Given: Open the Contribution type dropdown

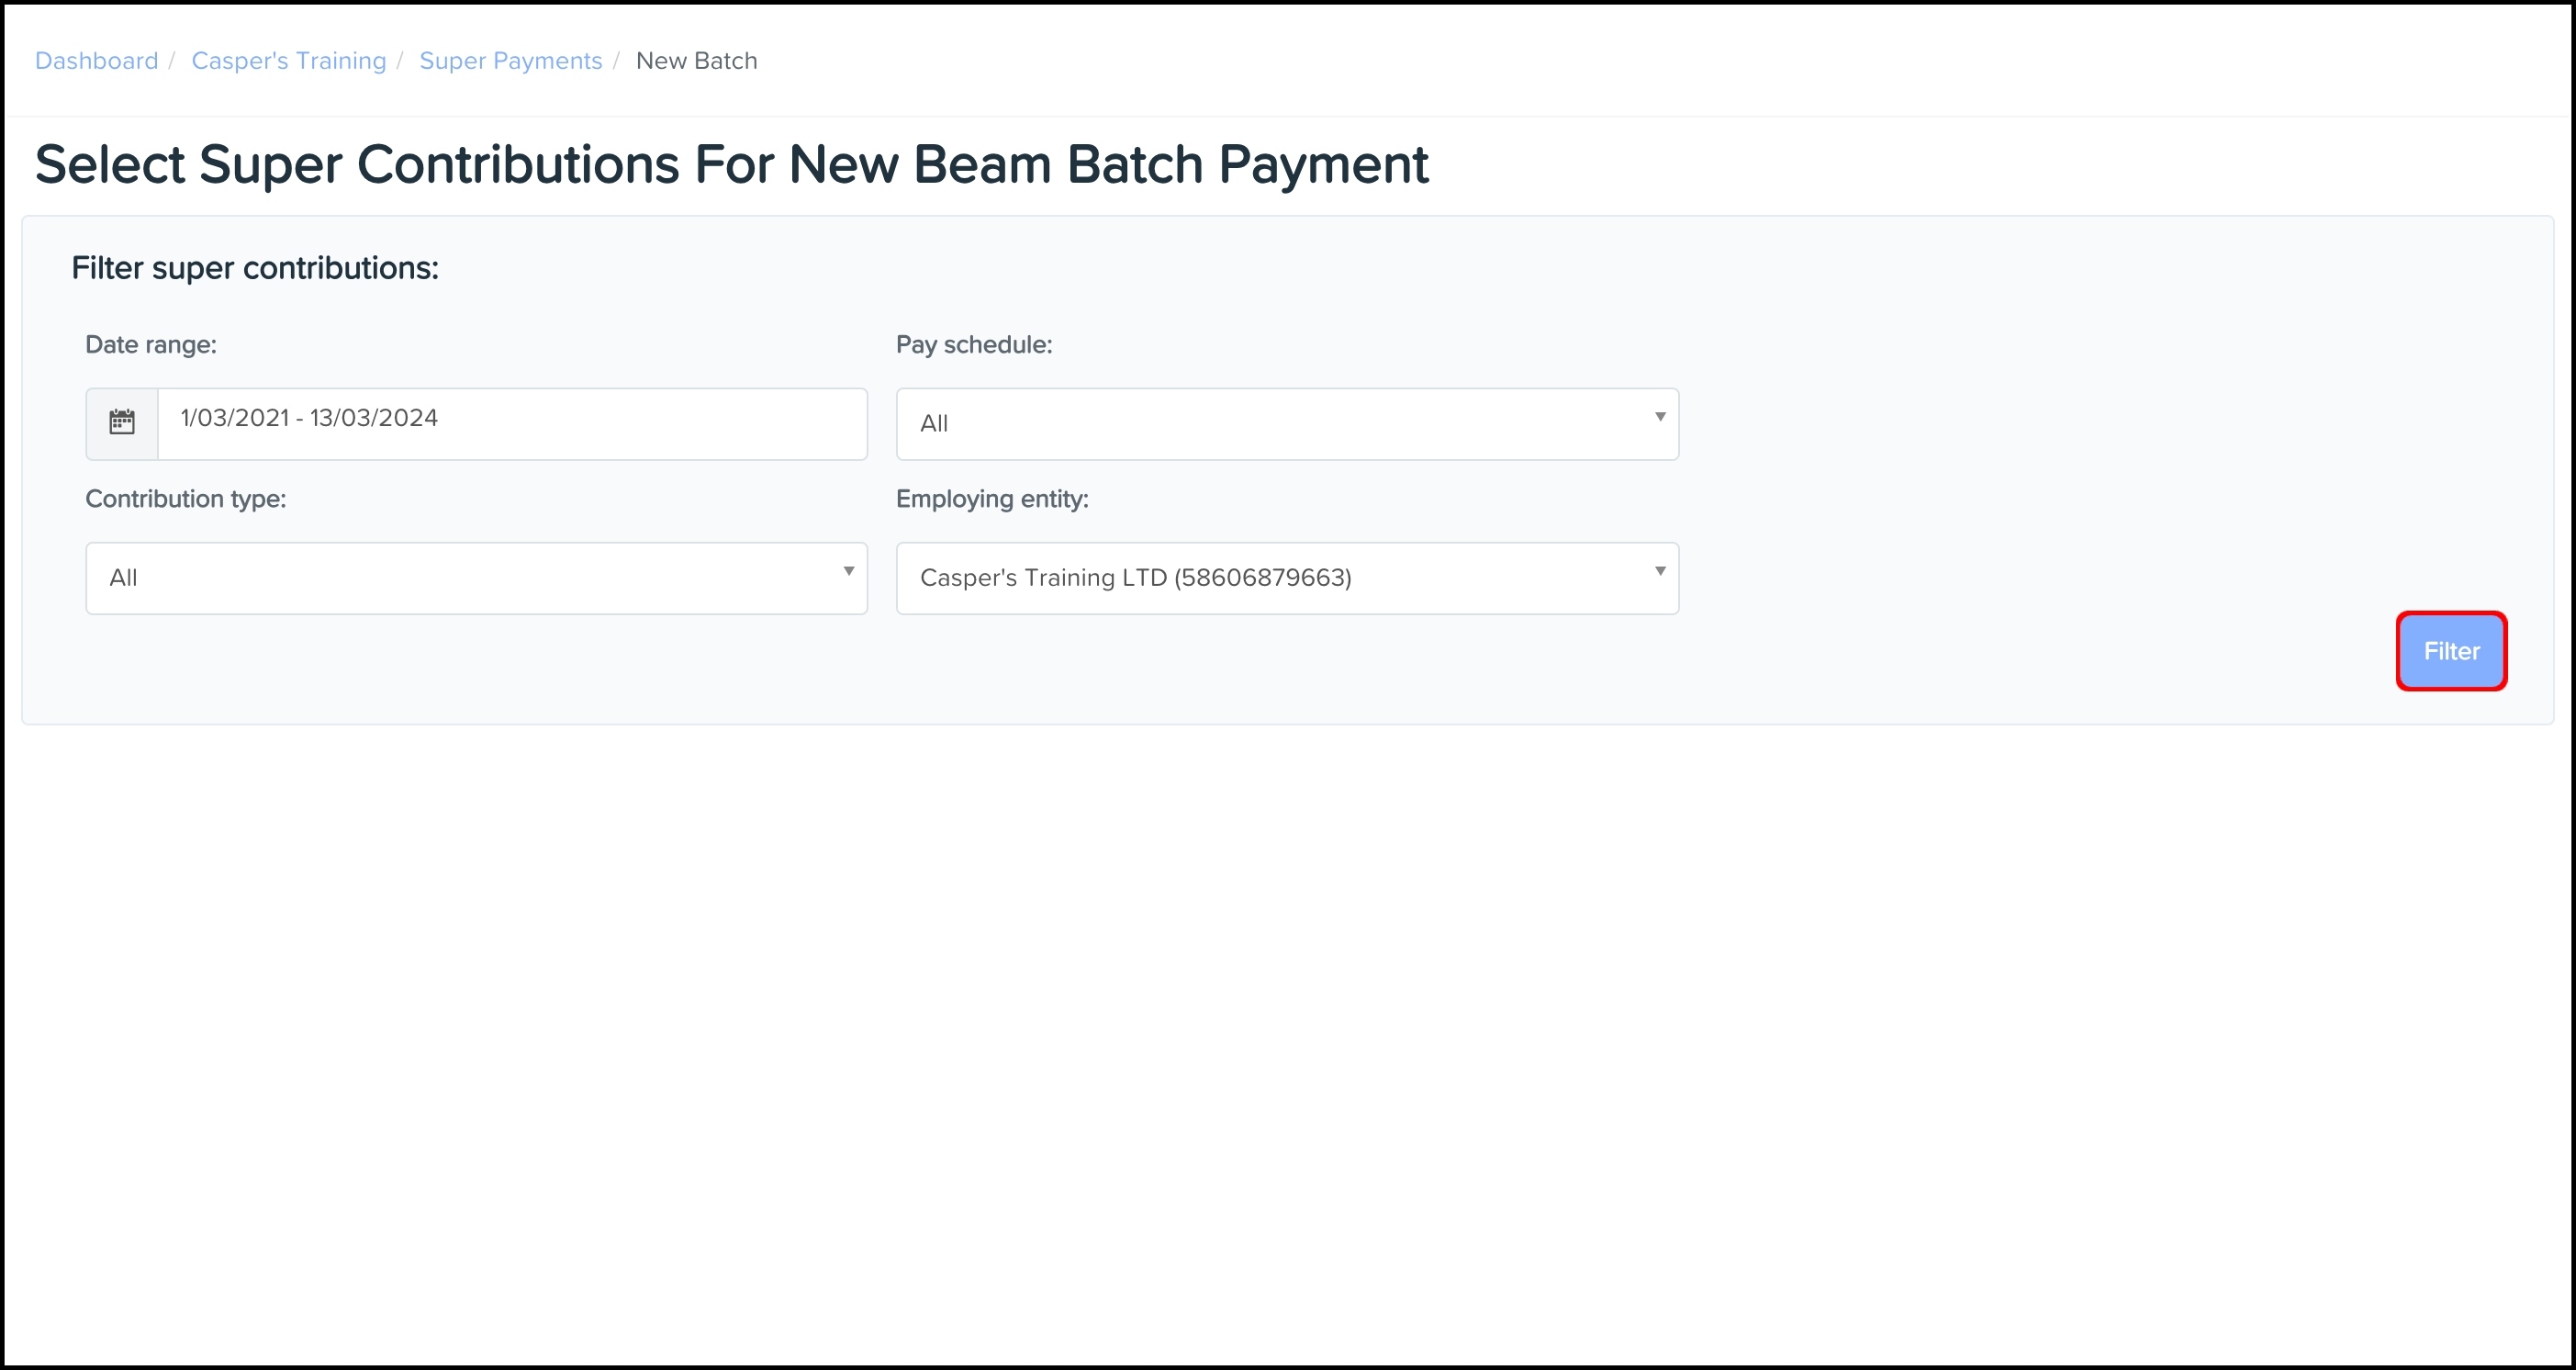Looking at the screenshot, I should tap(476, 578).
